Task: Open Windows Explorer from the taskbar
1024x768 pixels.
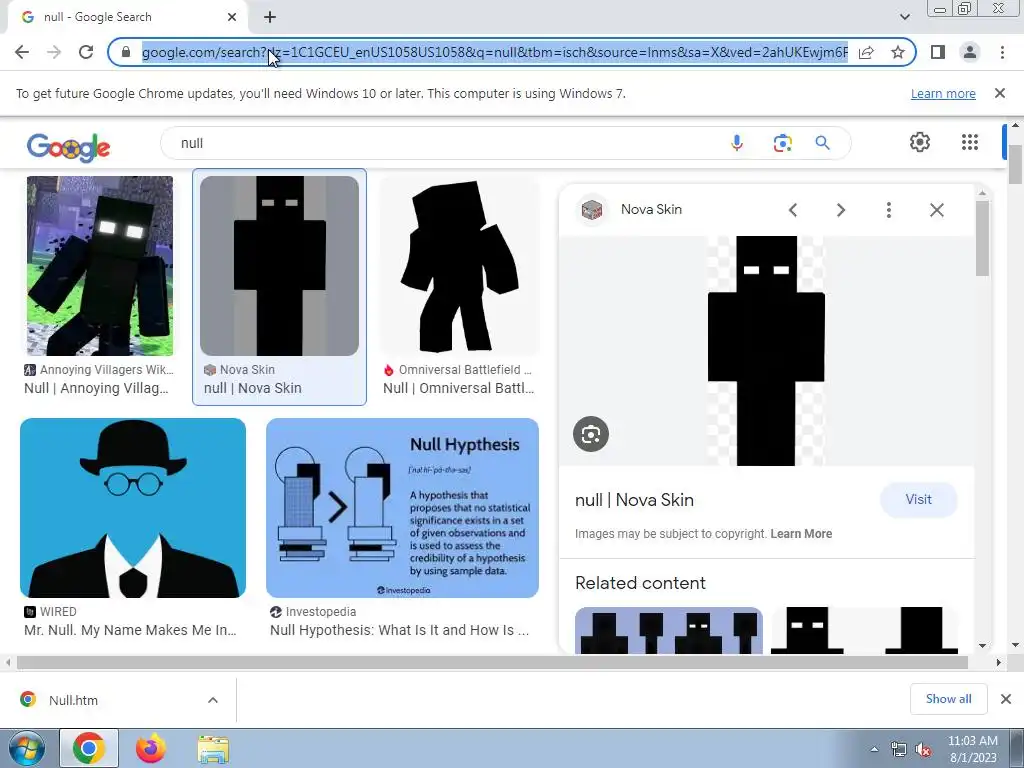Action: coord(214,748)
